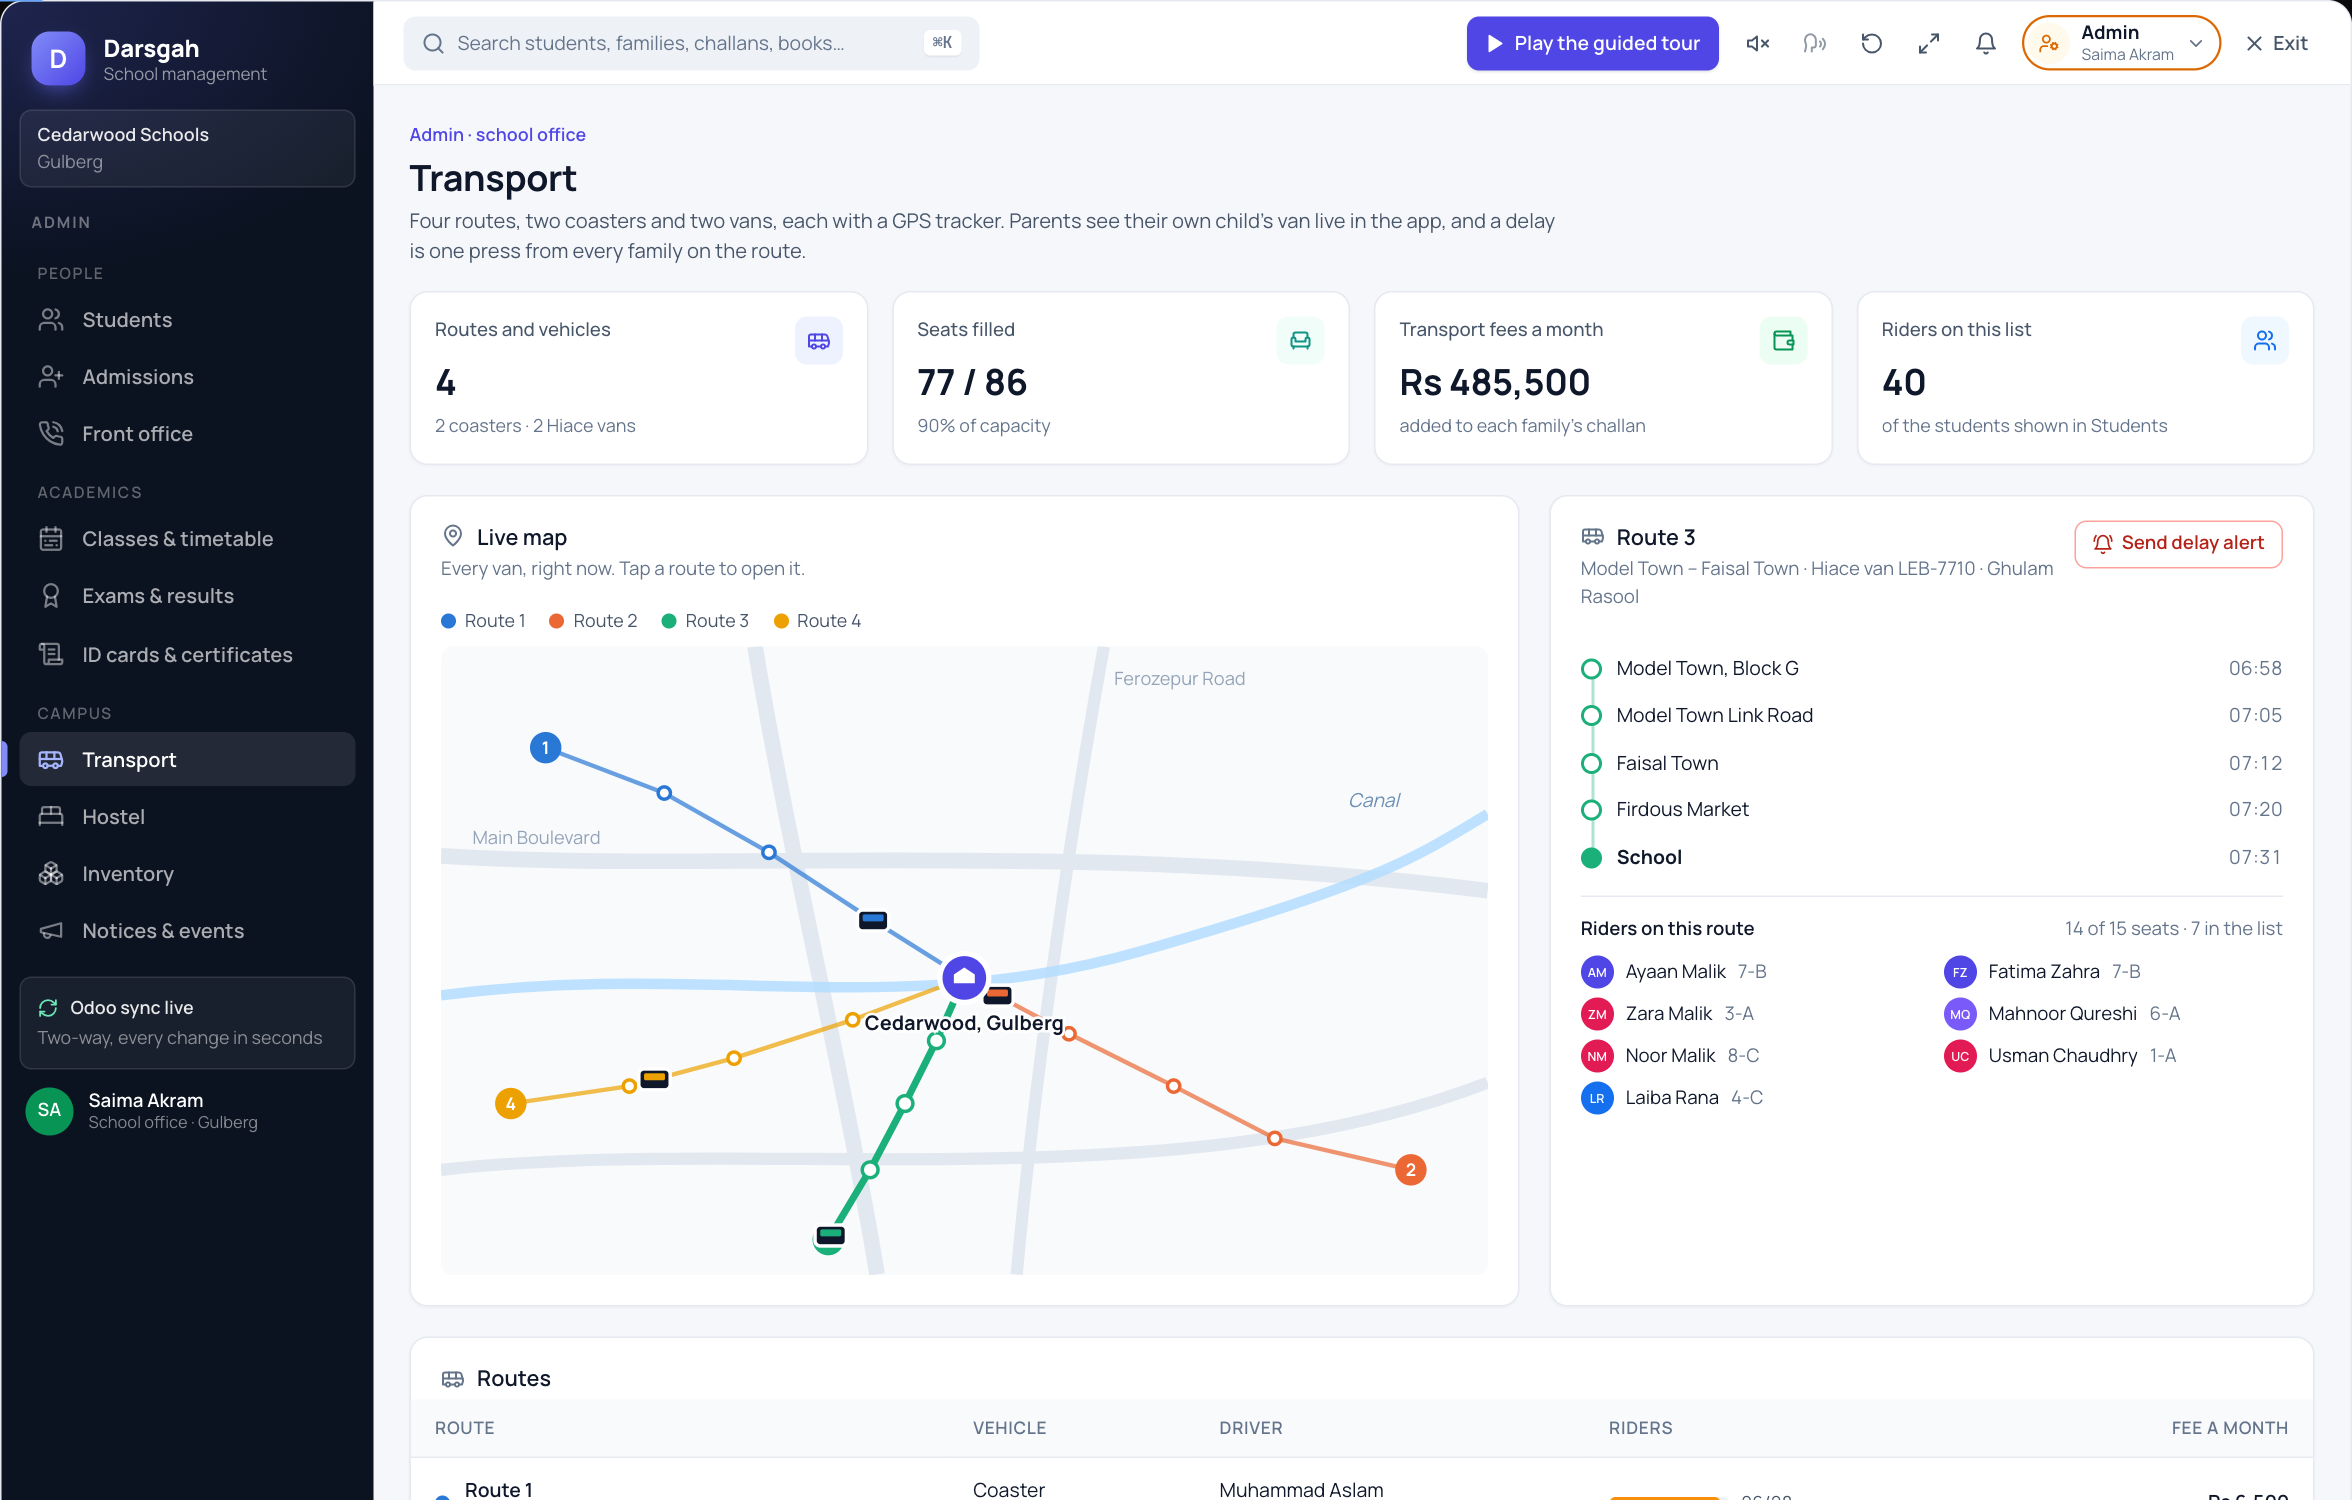
Task: Open Hostel in the sidebar
Action: [x=187, y=817]
